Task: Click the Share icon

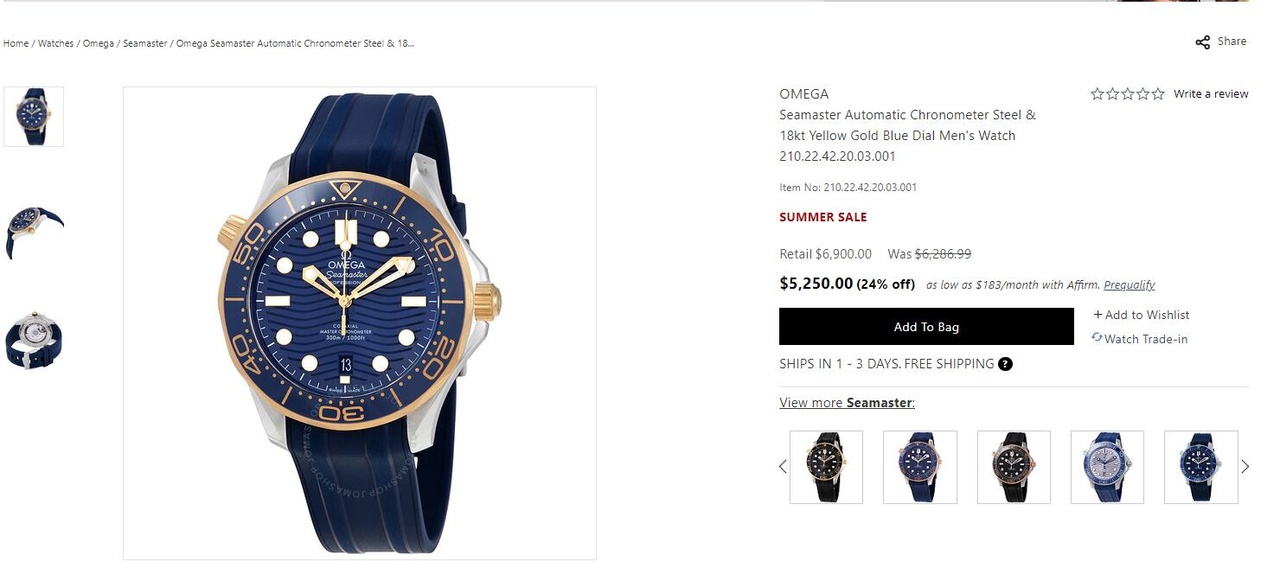Action: click(x=1202, y=42)
